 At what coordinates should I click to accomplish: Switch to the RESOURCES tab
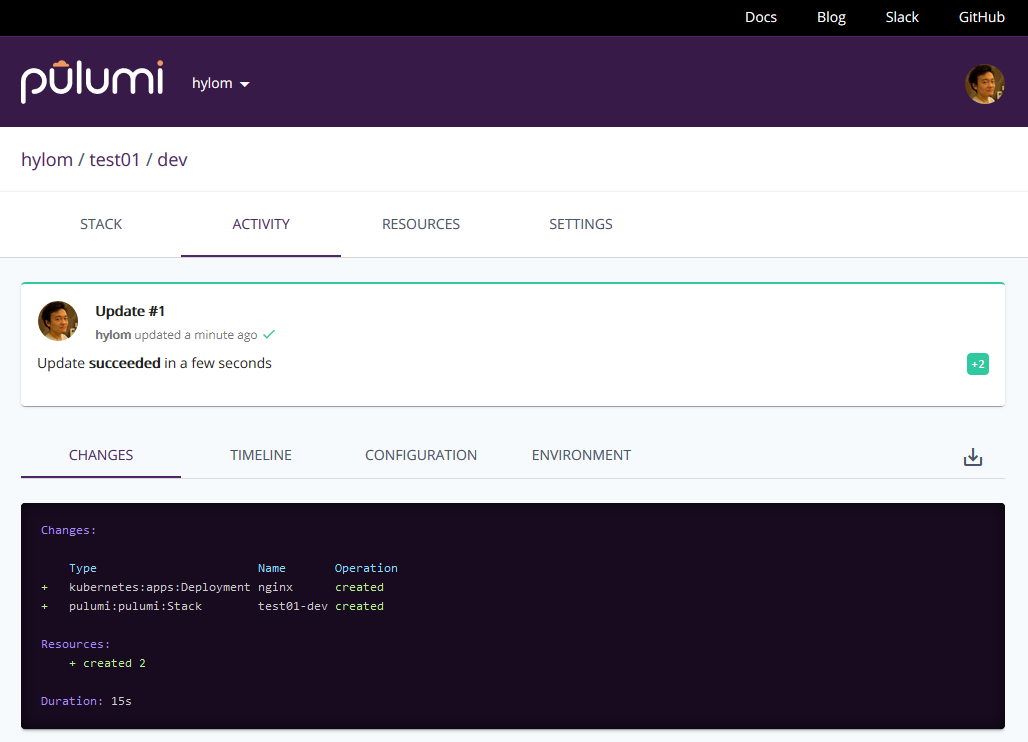pyautogui.click(x=421, y=224)
